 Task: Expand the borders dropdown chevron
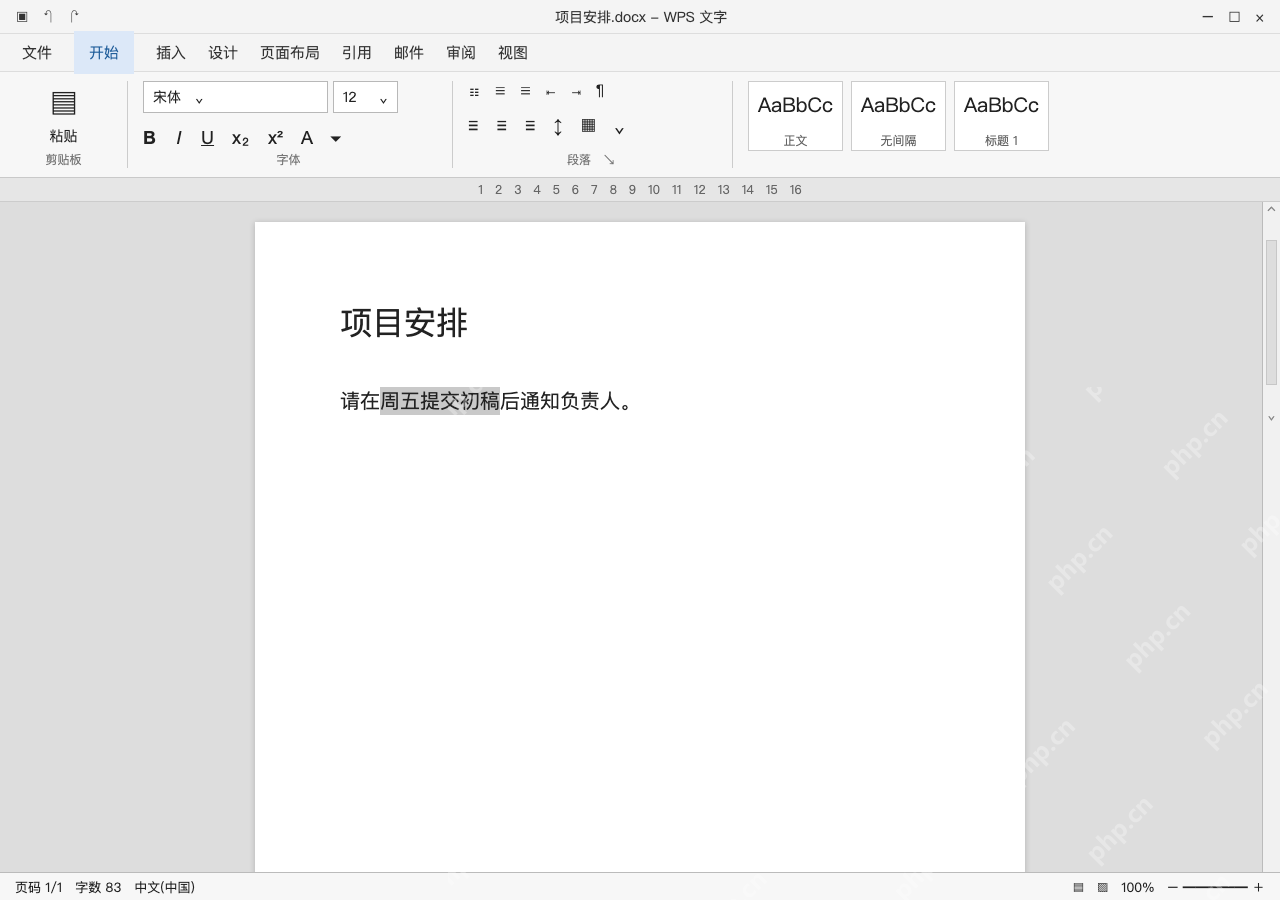(619, 130)
